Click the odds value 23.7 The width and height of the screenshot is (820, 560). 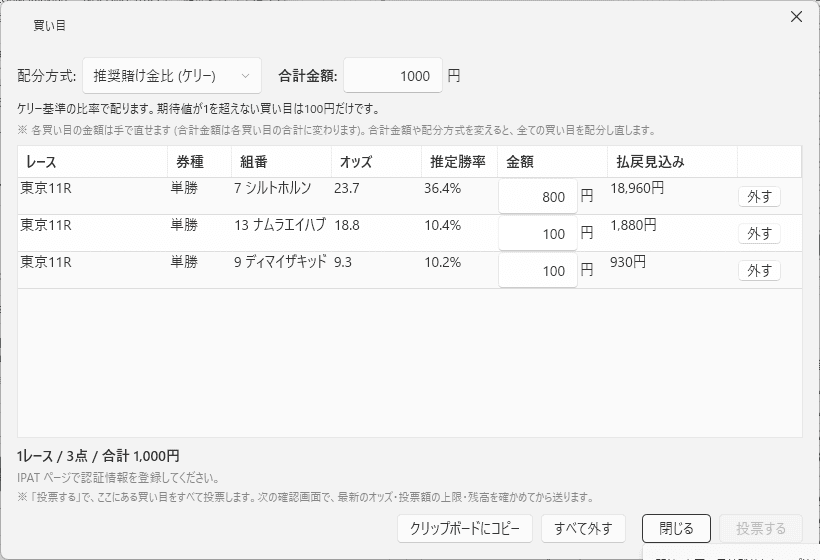click(347, 188)
